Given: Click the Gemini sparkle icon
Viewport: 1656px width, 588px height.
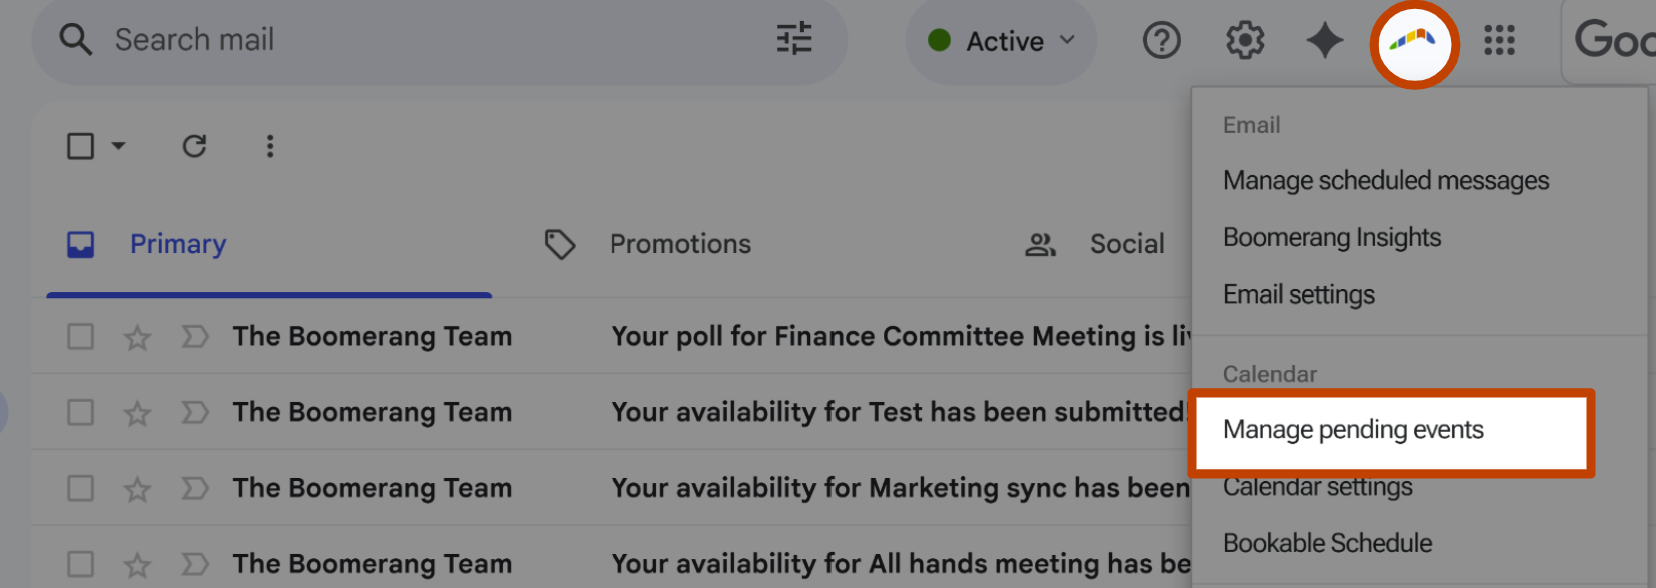Looking at the screenshot, I should click(1325, 41).
